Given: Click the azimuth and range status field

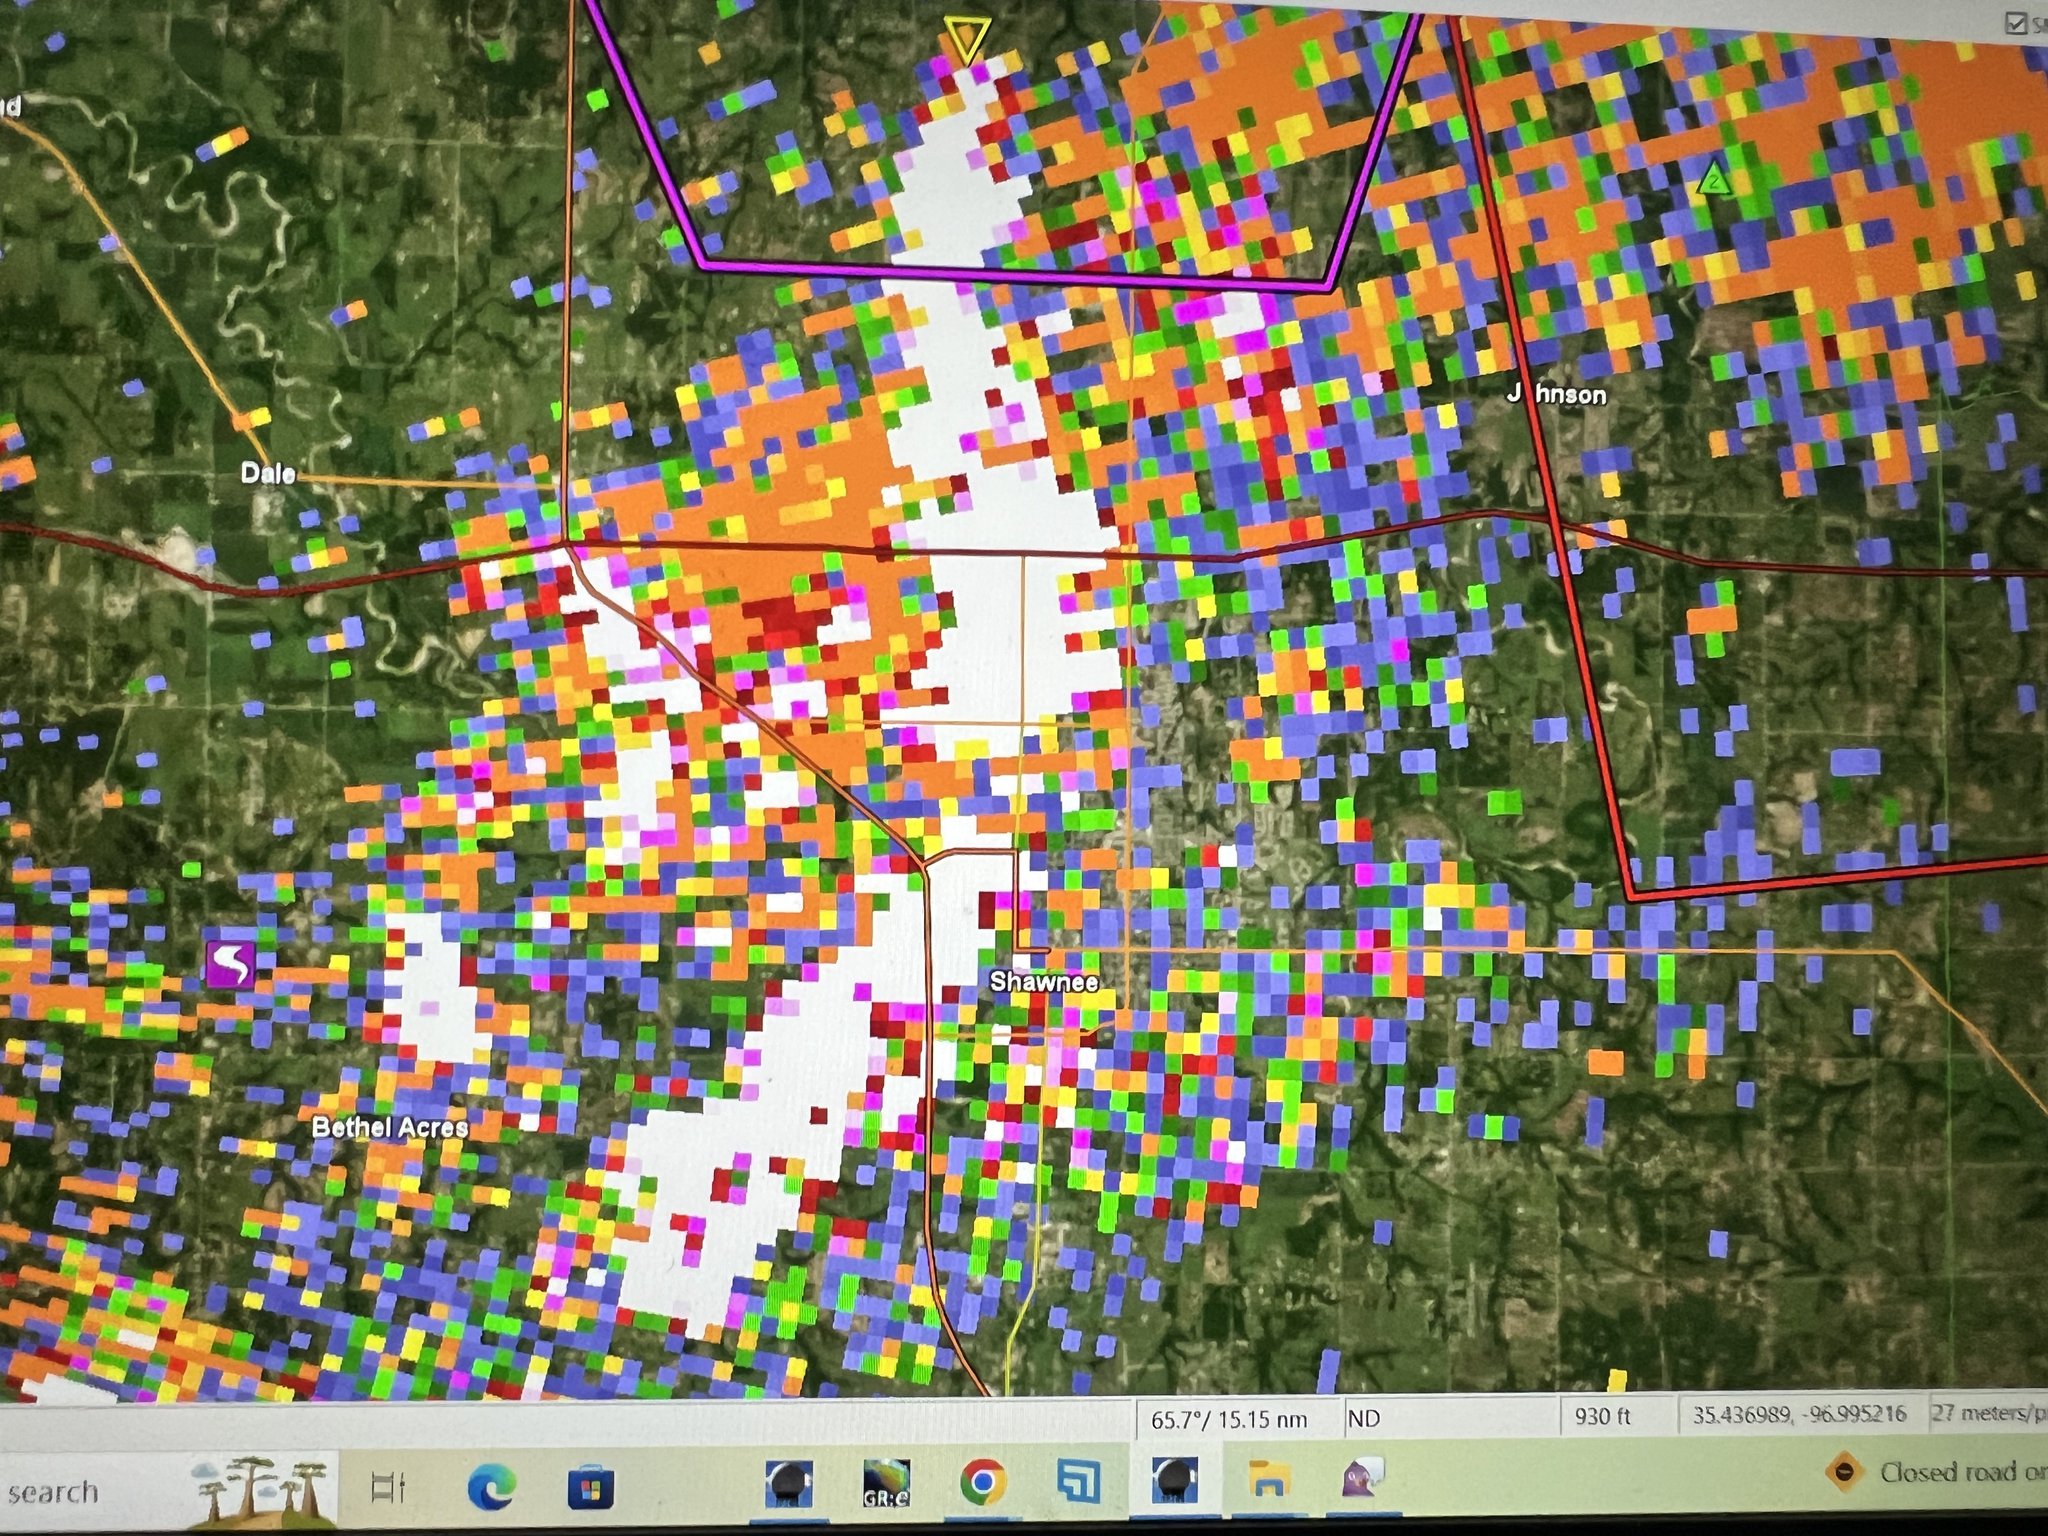Looking at the screenshot, I should click(1230, 1420).
